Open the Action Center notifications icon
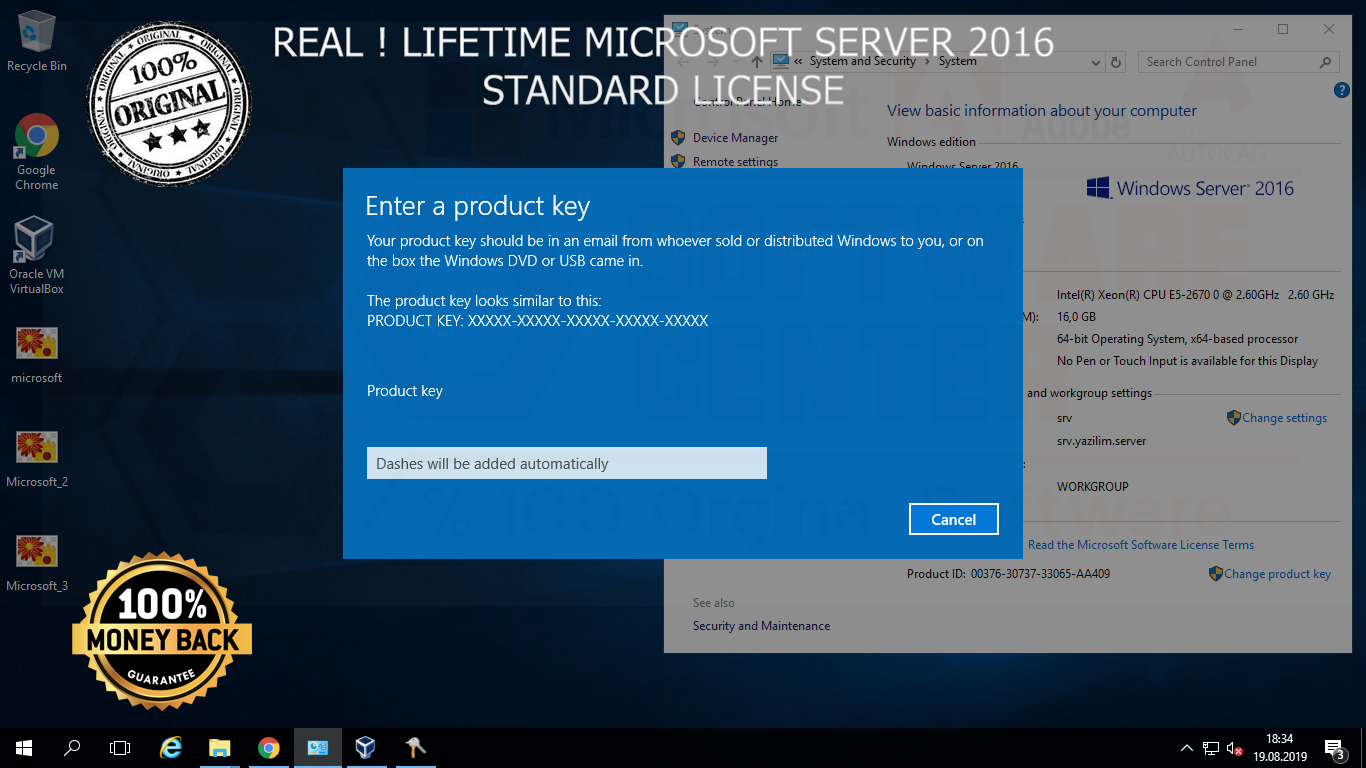 [1335, 748]
